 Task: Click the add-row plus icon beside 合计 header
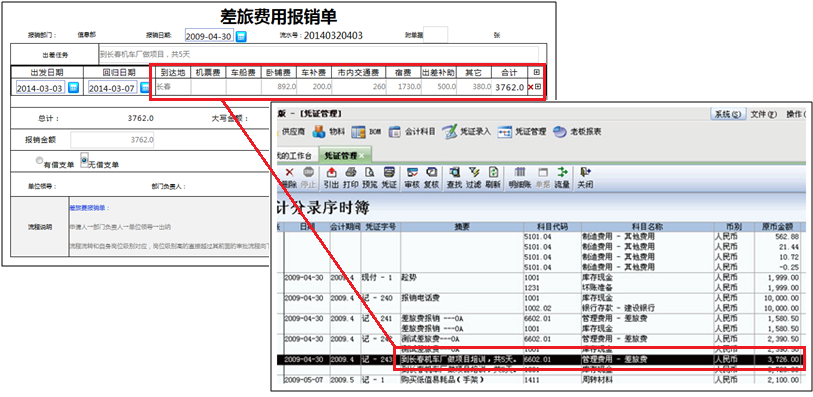click(536, 72)
